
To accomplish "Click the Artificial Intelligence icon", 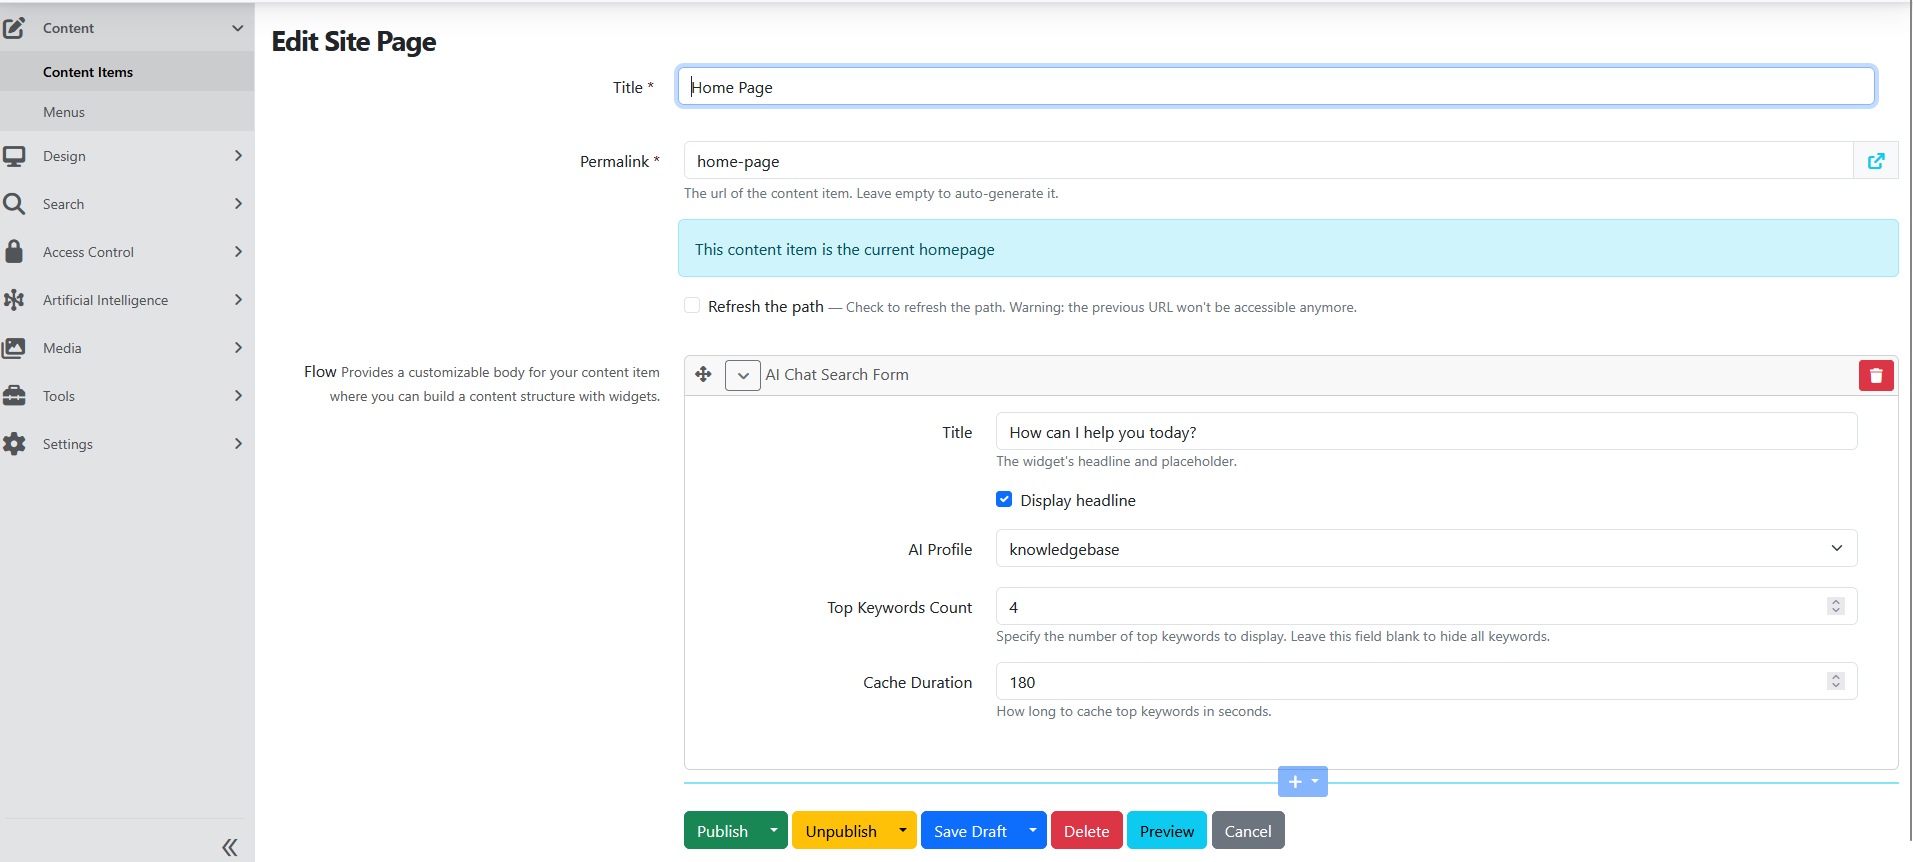I will pyautogui.click(x=14, y=300).
